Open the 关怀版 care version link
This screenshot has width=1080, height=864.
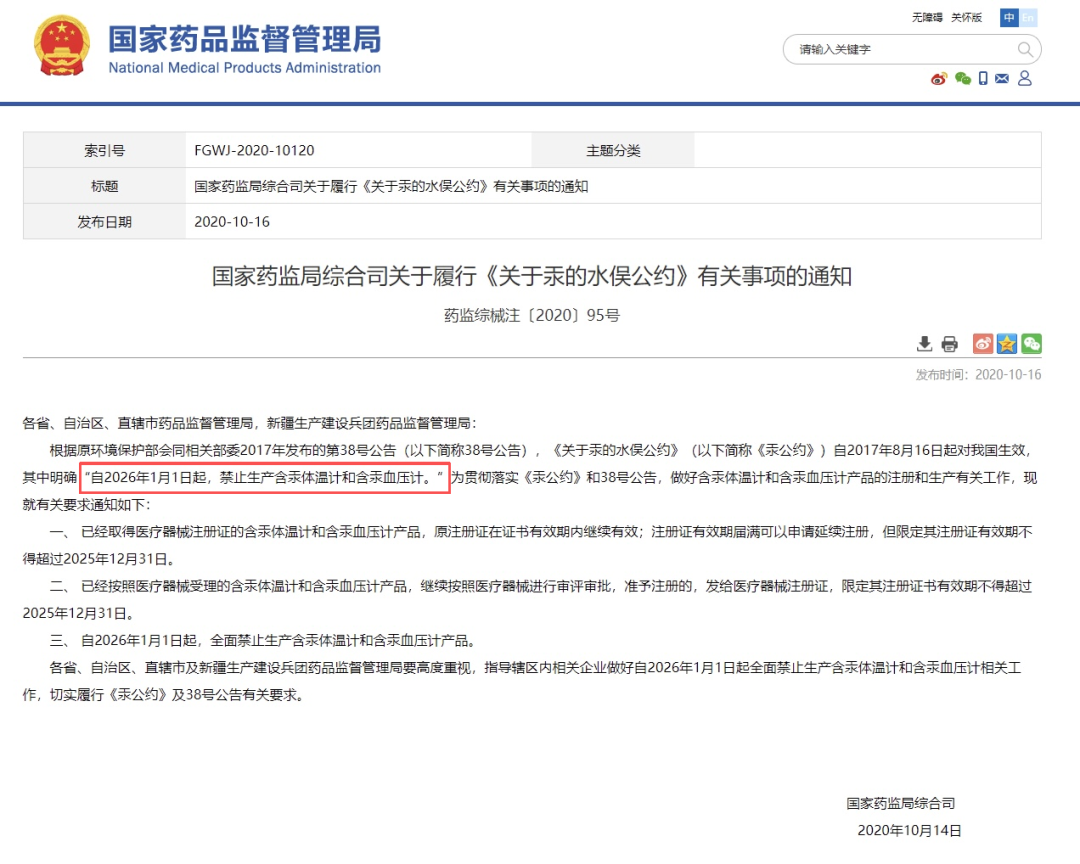(x=966, y=18)
